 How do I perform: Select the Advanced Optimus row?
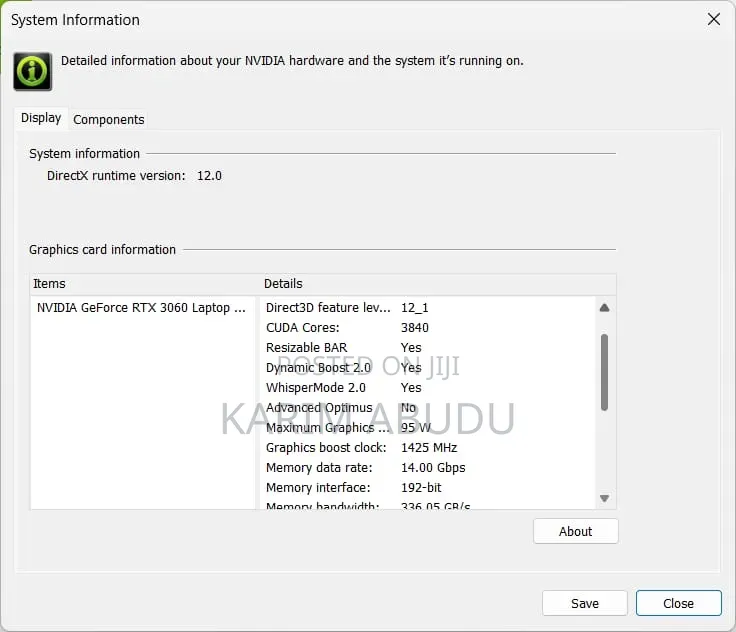[428, 408]
